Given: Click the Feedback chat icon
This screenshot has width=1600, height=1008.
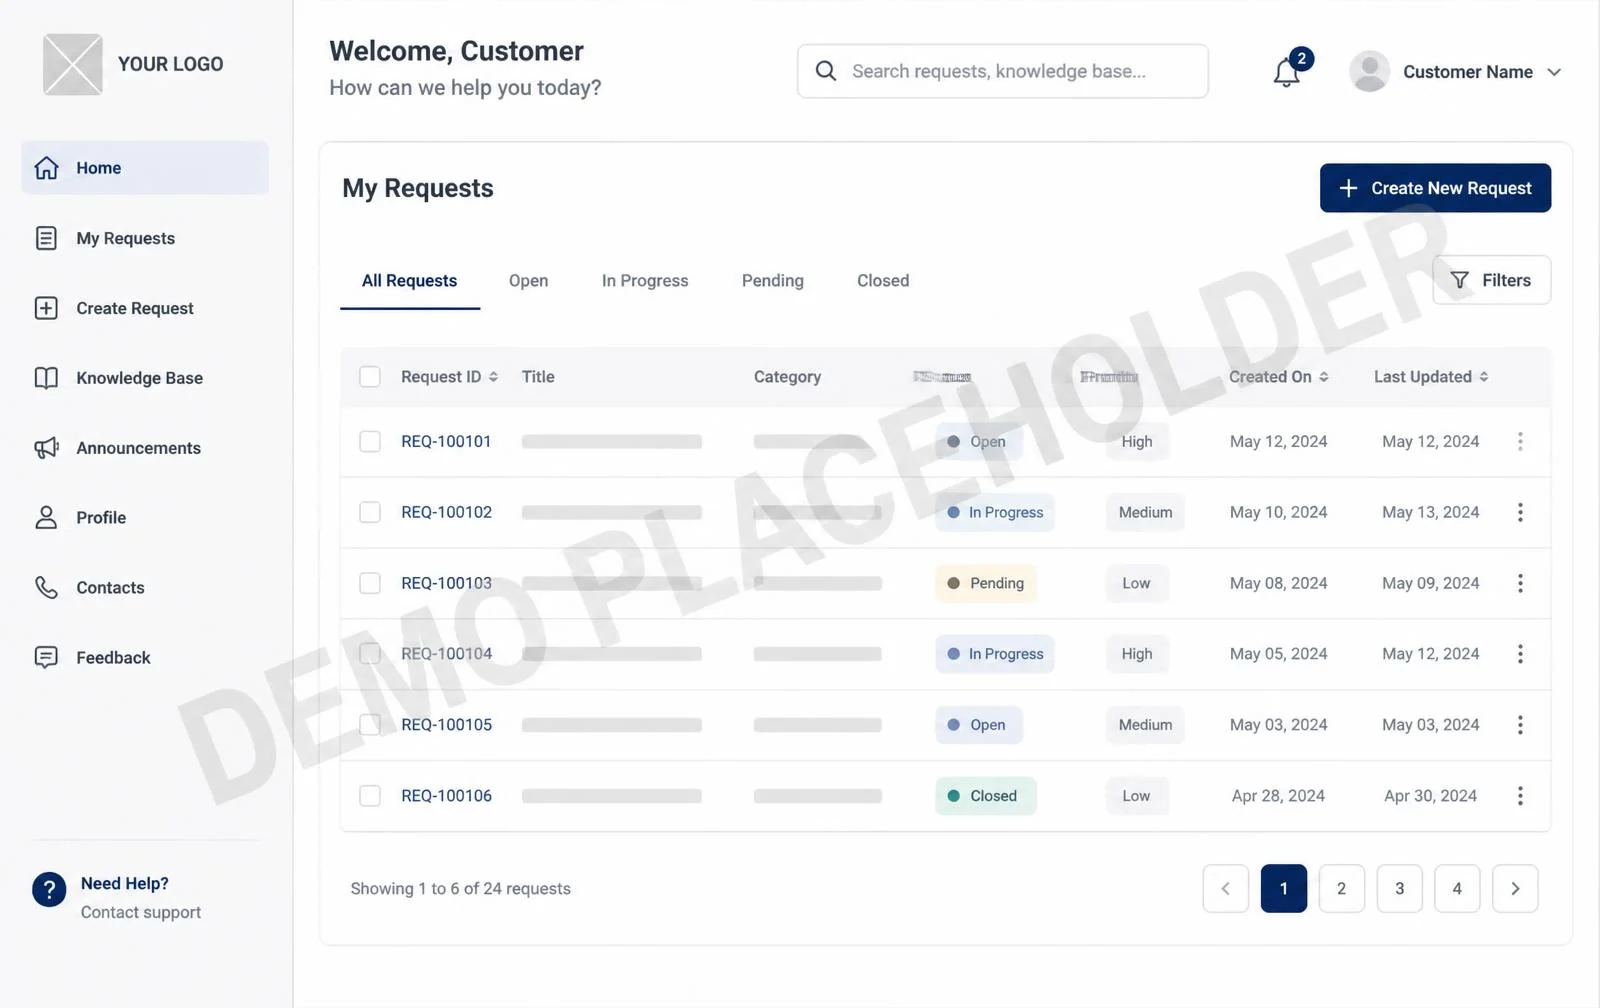Looking at the screenshot, I should (46, 657).
